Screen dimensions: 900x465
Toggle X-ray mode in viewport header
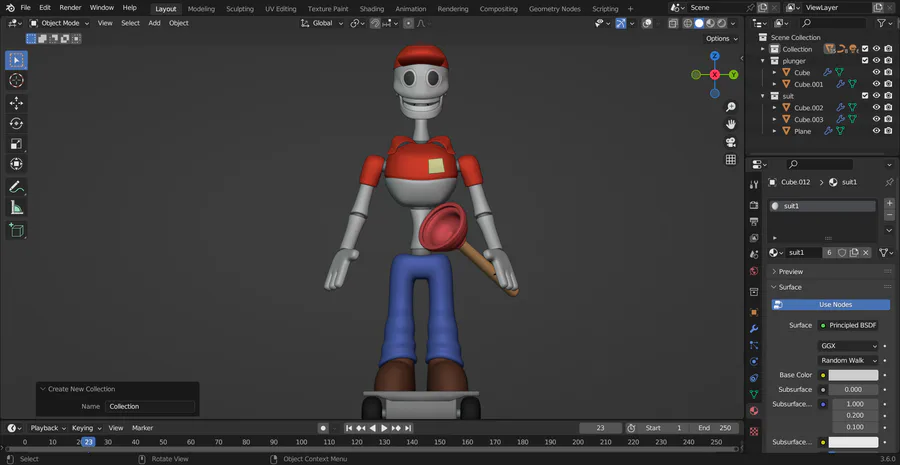[x=673, y=24]
